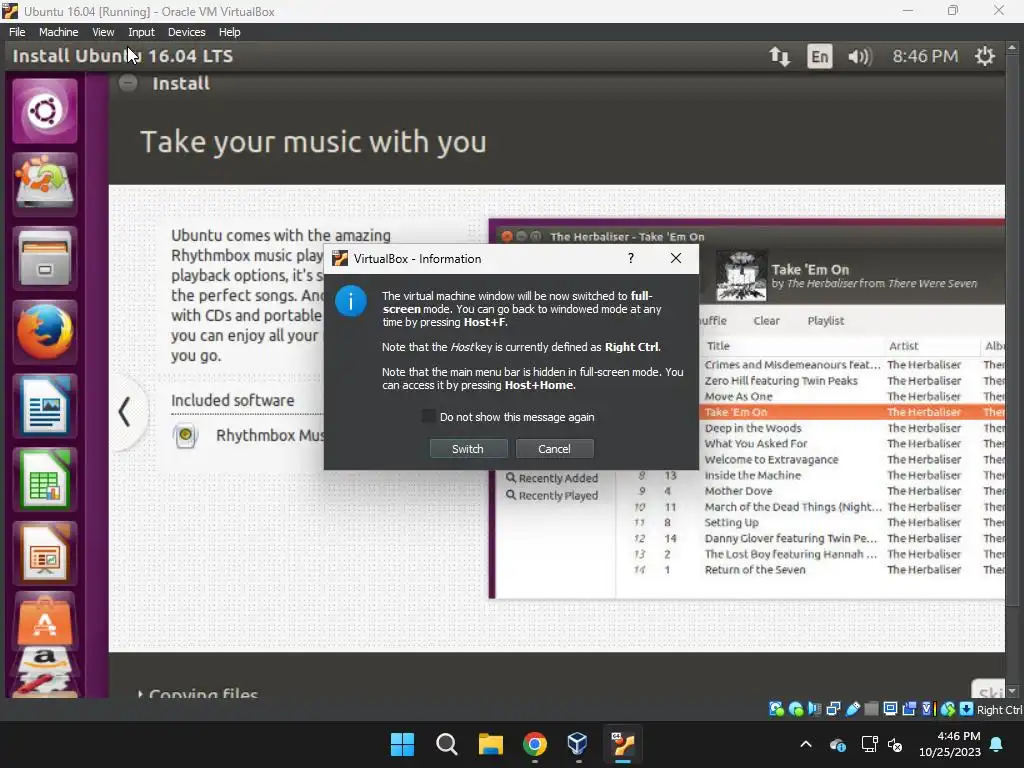Select the 'Take 'Em On' highlighted track row
The image size is (1024, 768).
pos(852,412)
